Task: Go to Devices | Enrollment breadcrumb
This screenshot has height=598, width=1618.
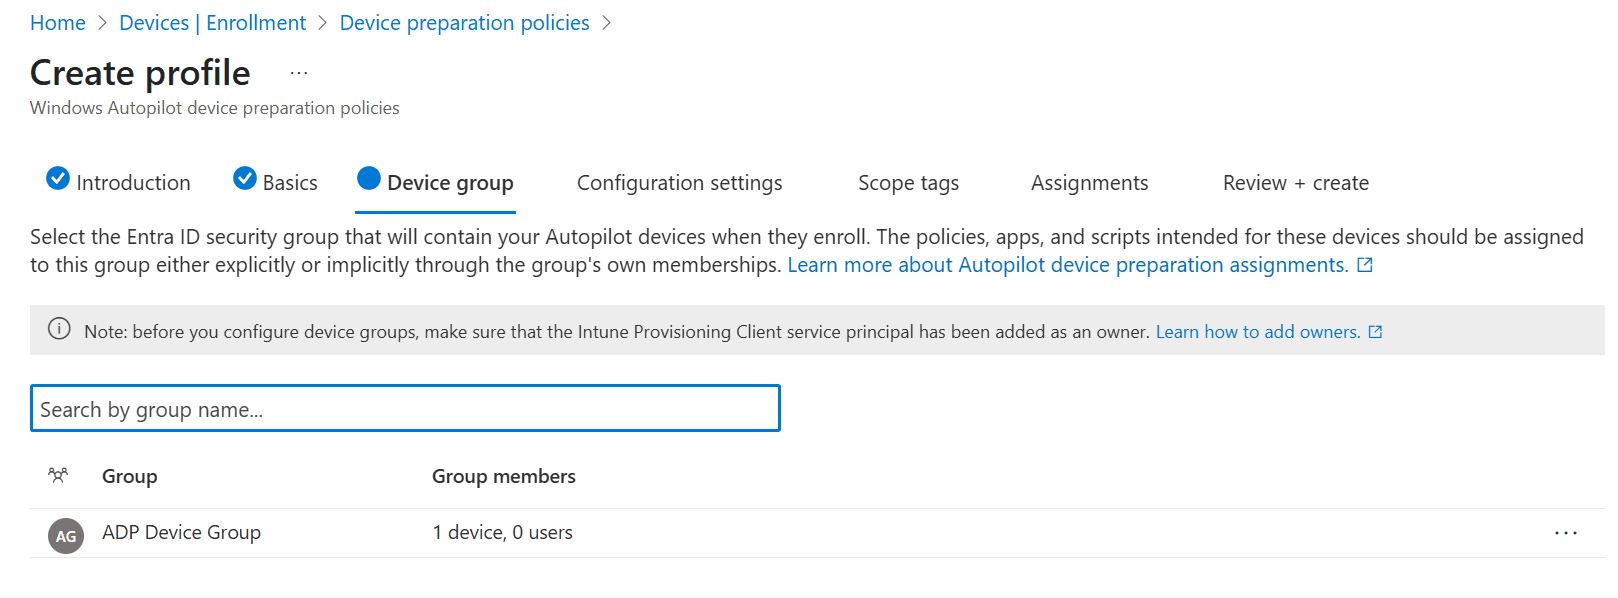Action: click(x=212, y=23)
